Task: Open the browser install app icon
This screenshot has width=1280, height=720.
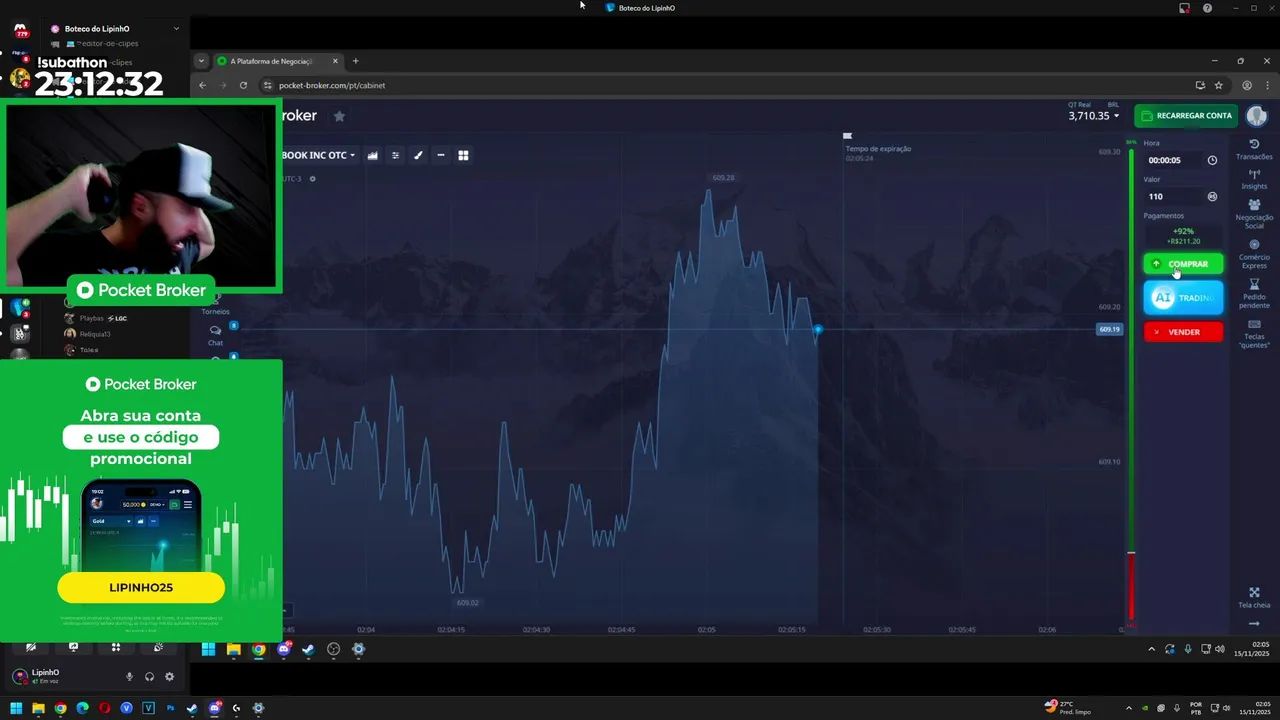Action: point(1200,85)
